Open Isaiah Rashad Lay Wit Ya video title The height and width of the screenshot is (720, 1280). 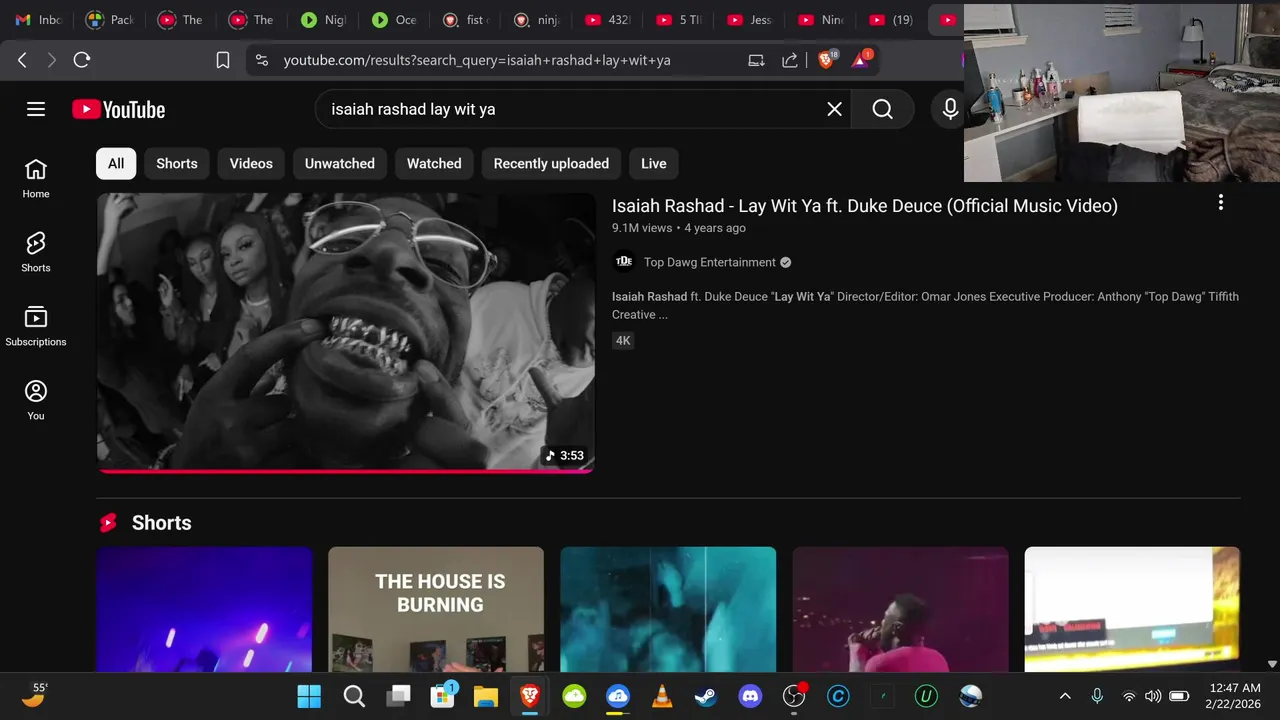(x=865, y=206)
